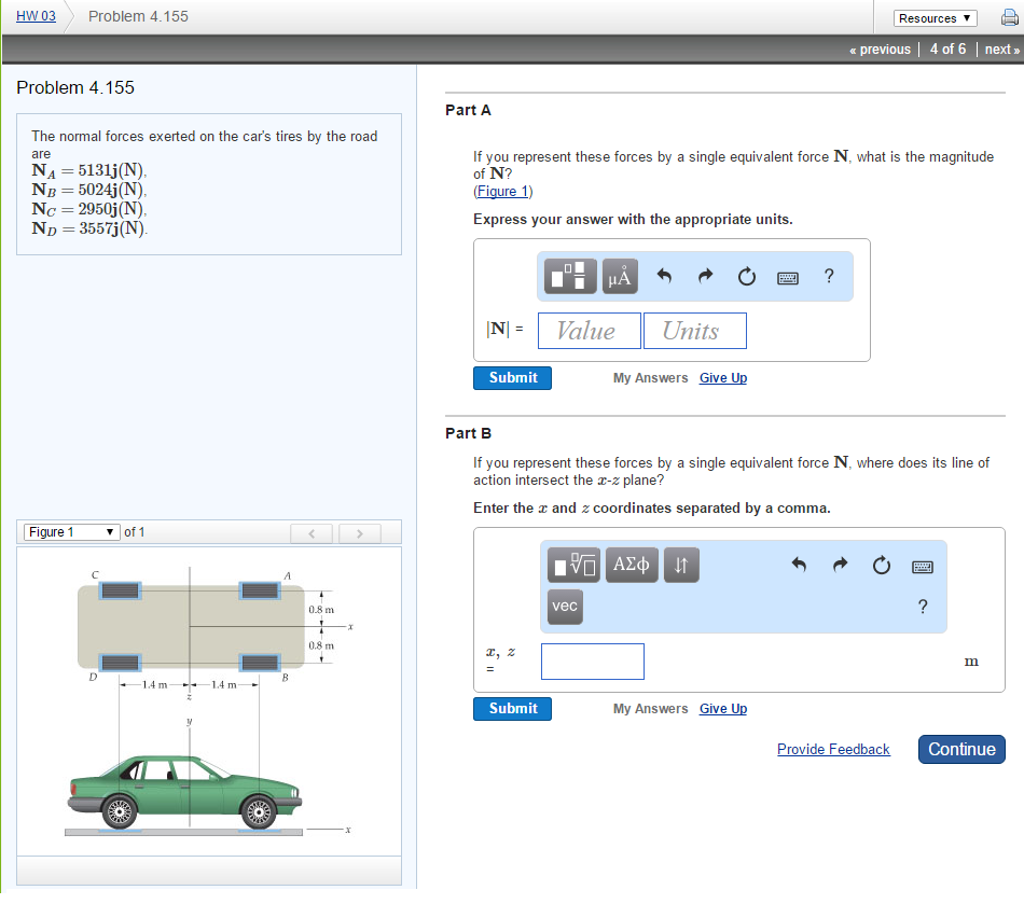This screenshot has height=904, width=1024.
Task: Click the printer icon at top right
Action: [1009, 17]
